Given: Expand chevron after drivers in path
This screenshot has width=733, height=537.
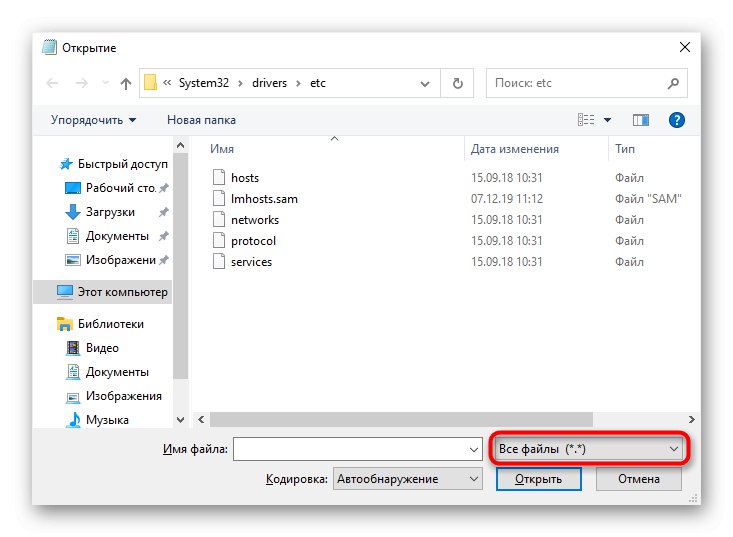Looking at the screenshot, I should click(298, 83).
